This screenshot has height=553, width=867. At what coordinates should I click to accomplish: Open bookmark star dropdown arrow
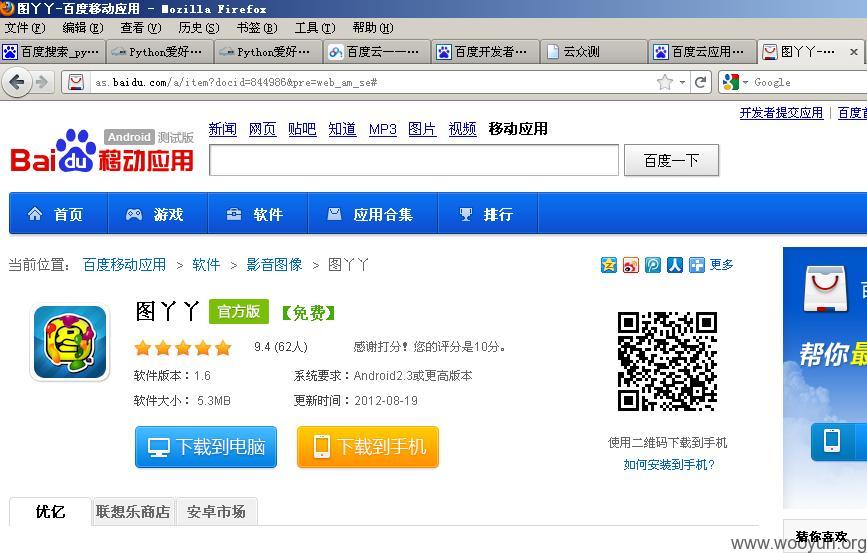coord(682,82)
